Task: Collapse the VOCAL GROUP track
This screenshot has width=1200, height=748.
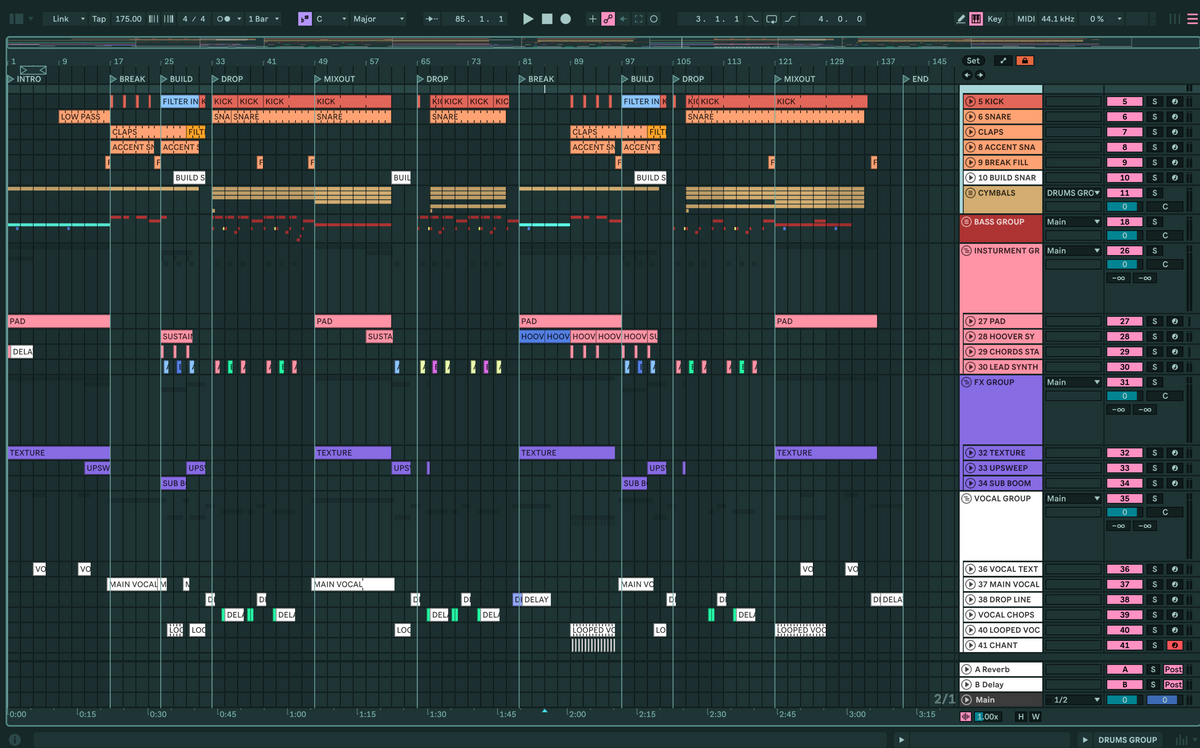Action: [967, 498]
